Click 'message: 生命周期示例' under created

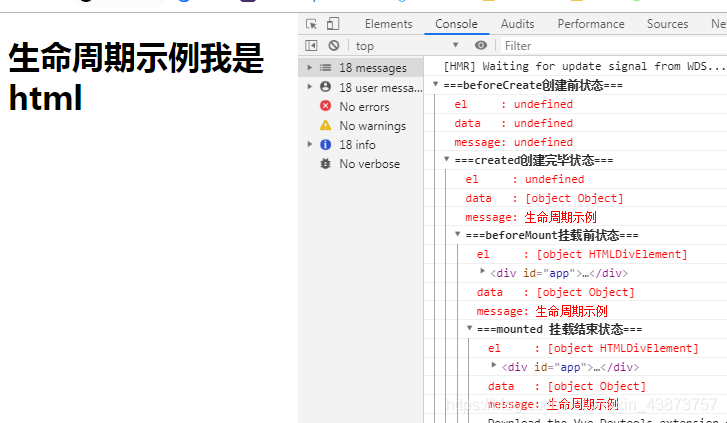point(531,217)
